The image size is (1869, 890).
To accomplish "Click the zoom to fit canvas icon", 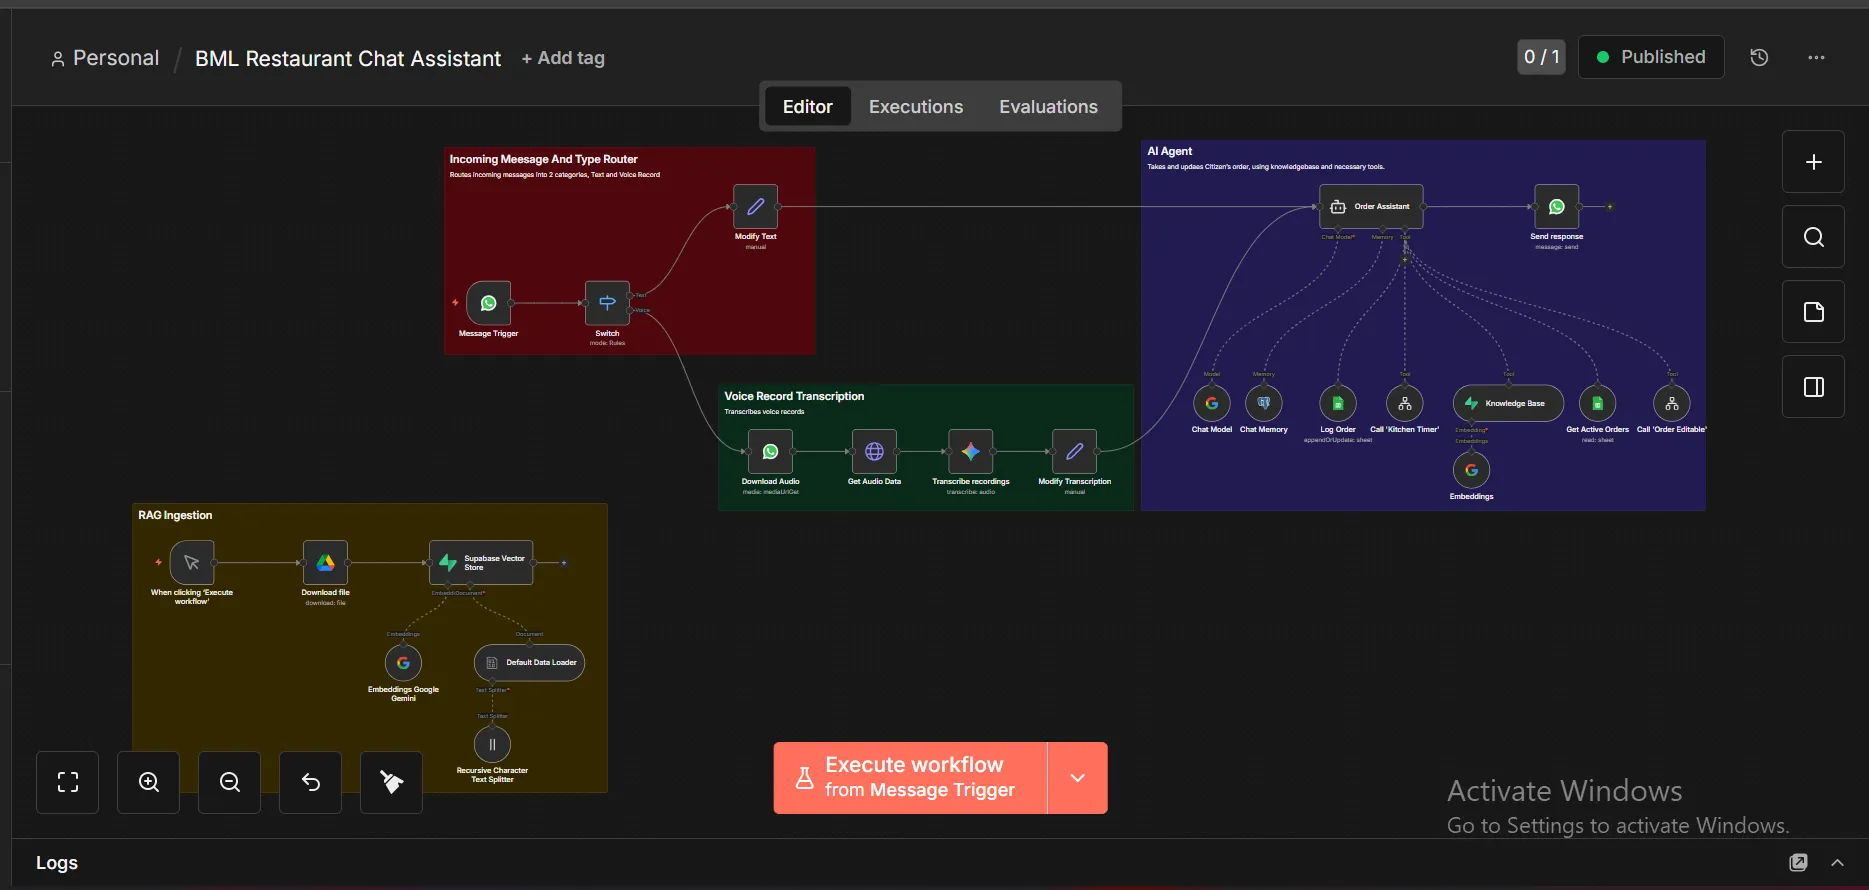I will click(68, 782).
